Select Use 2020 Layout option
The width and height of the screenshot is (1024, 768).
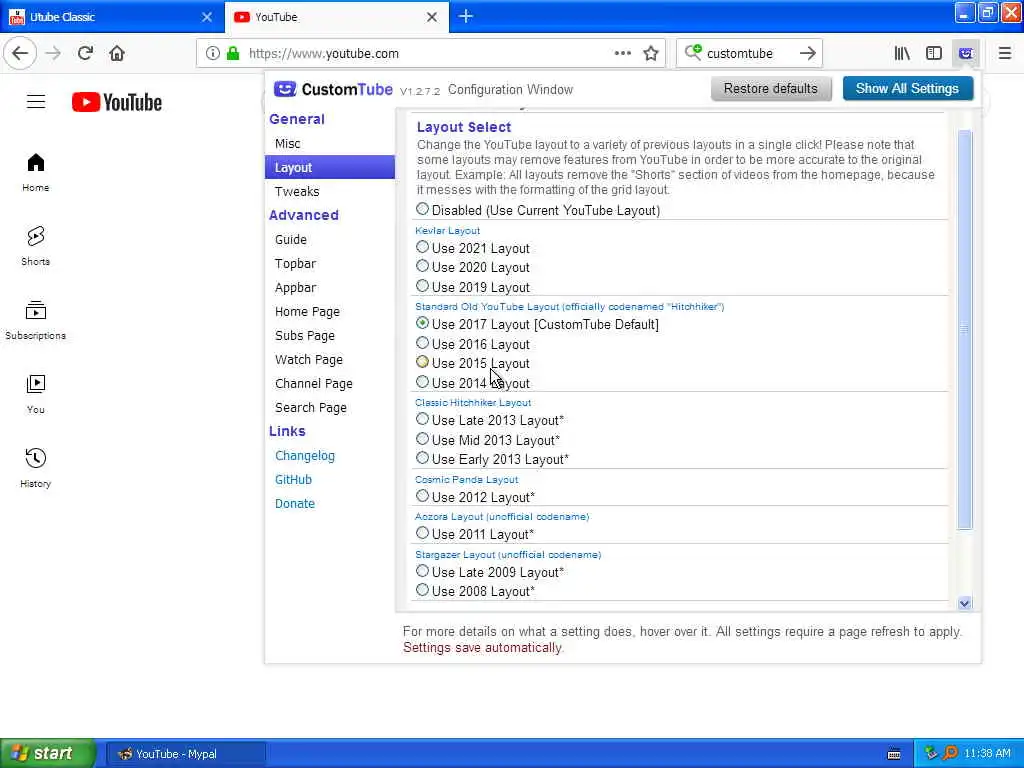tap(423, 266)
